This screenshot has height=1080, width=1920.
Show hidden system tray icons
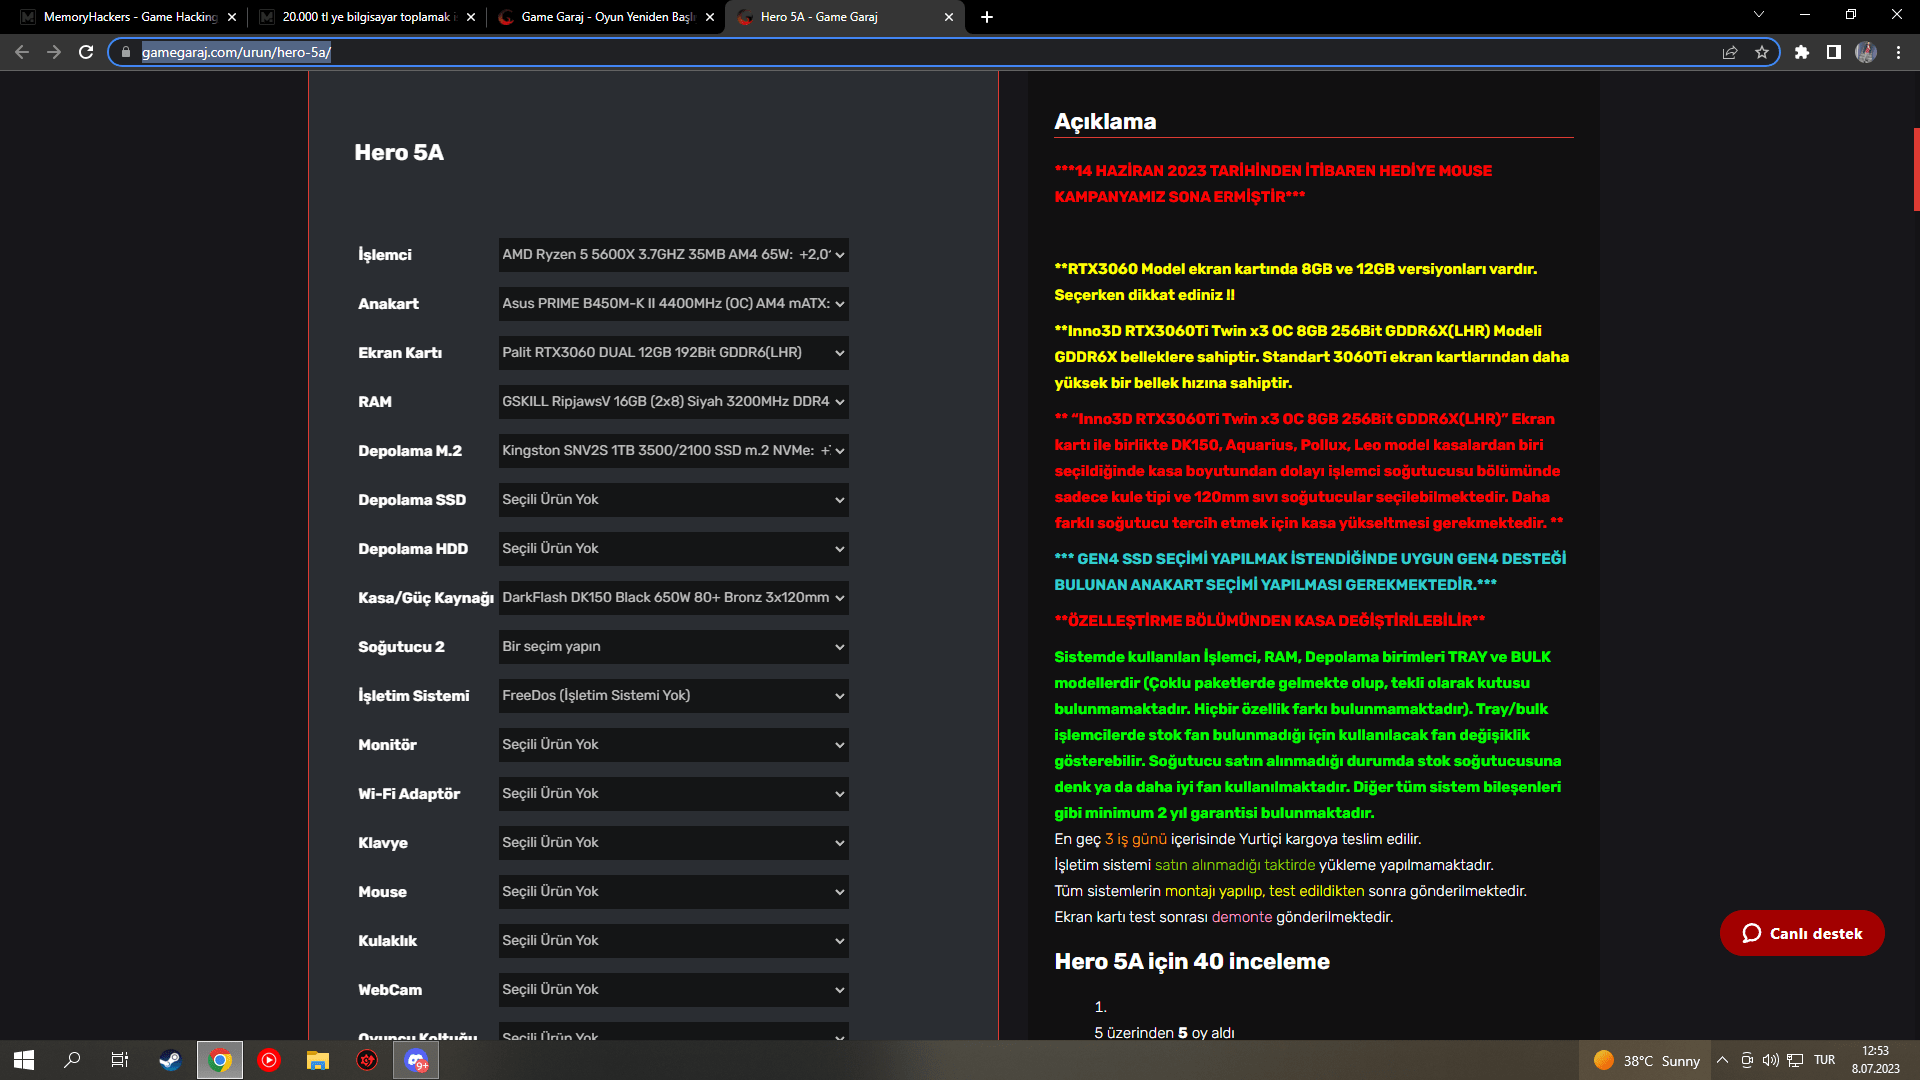pyautogui.click(x=1722, y=1060)
